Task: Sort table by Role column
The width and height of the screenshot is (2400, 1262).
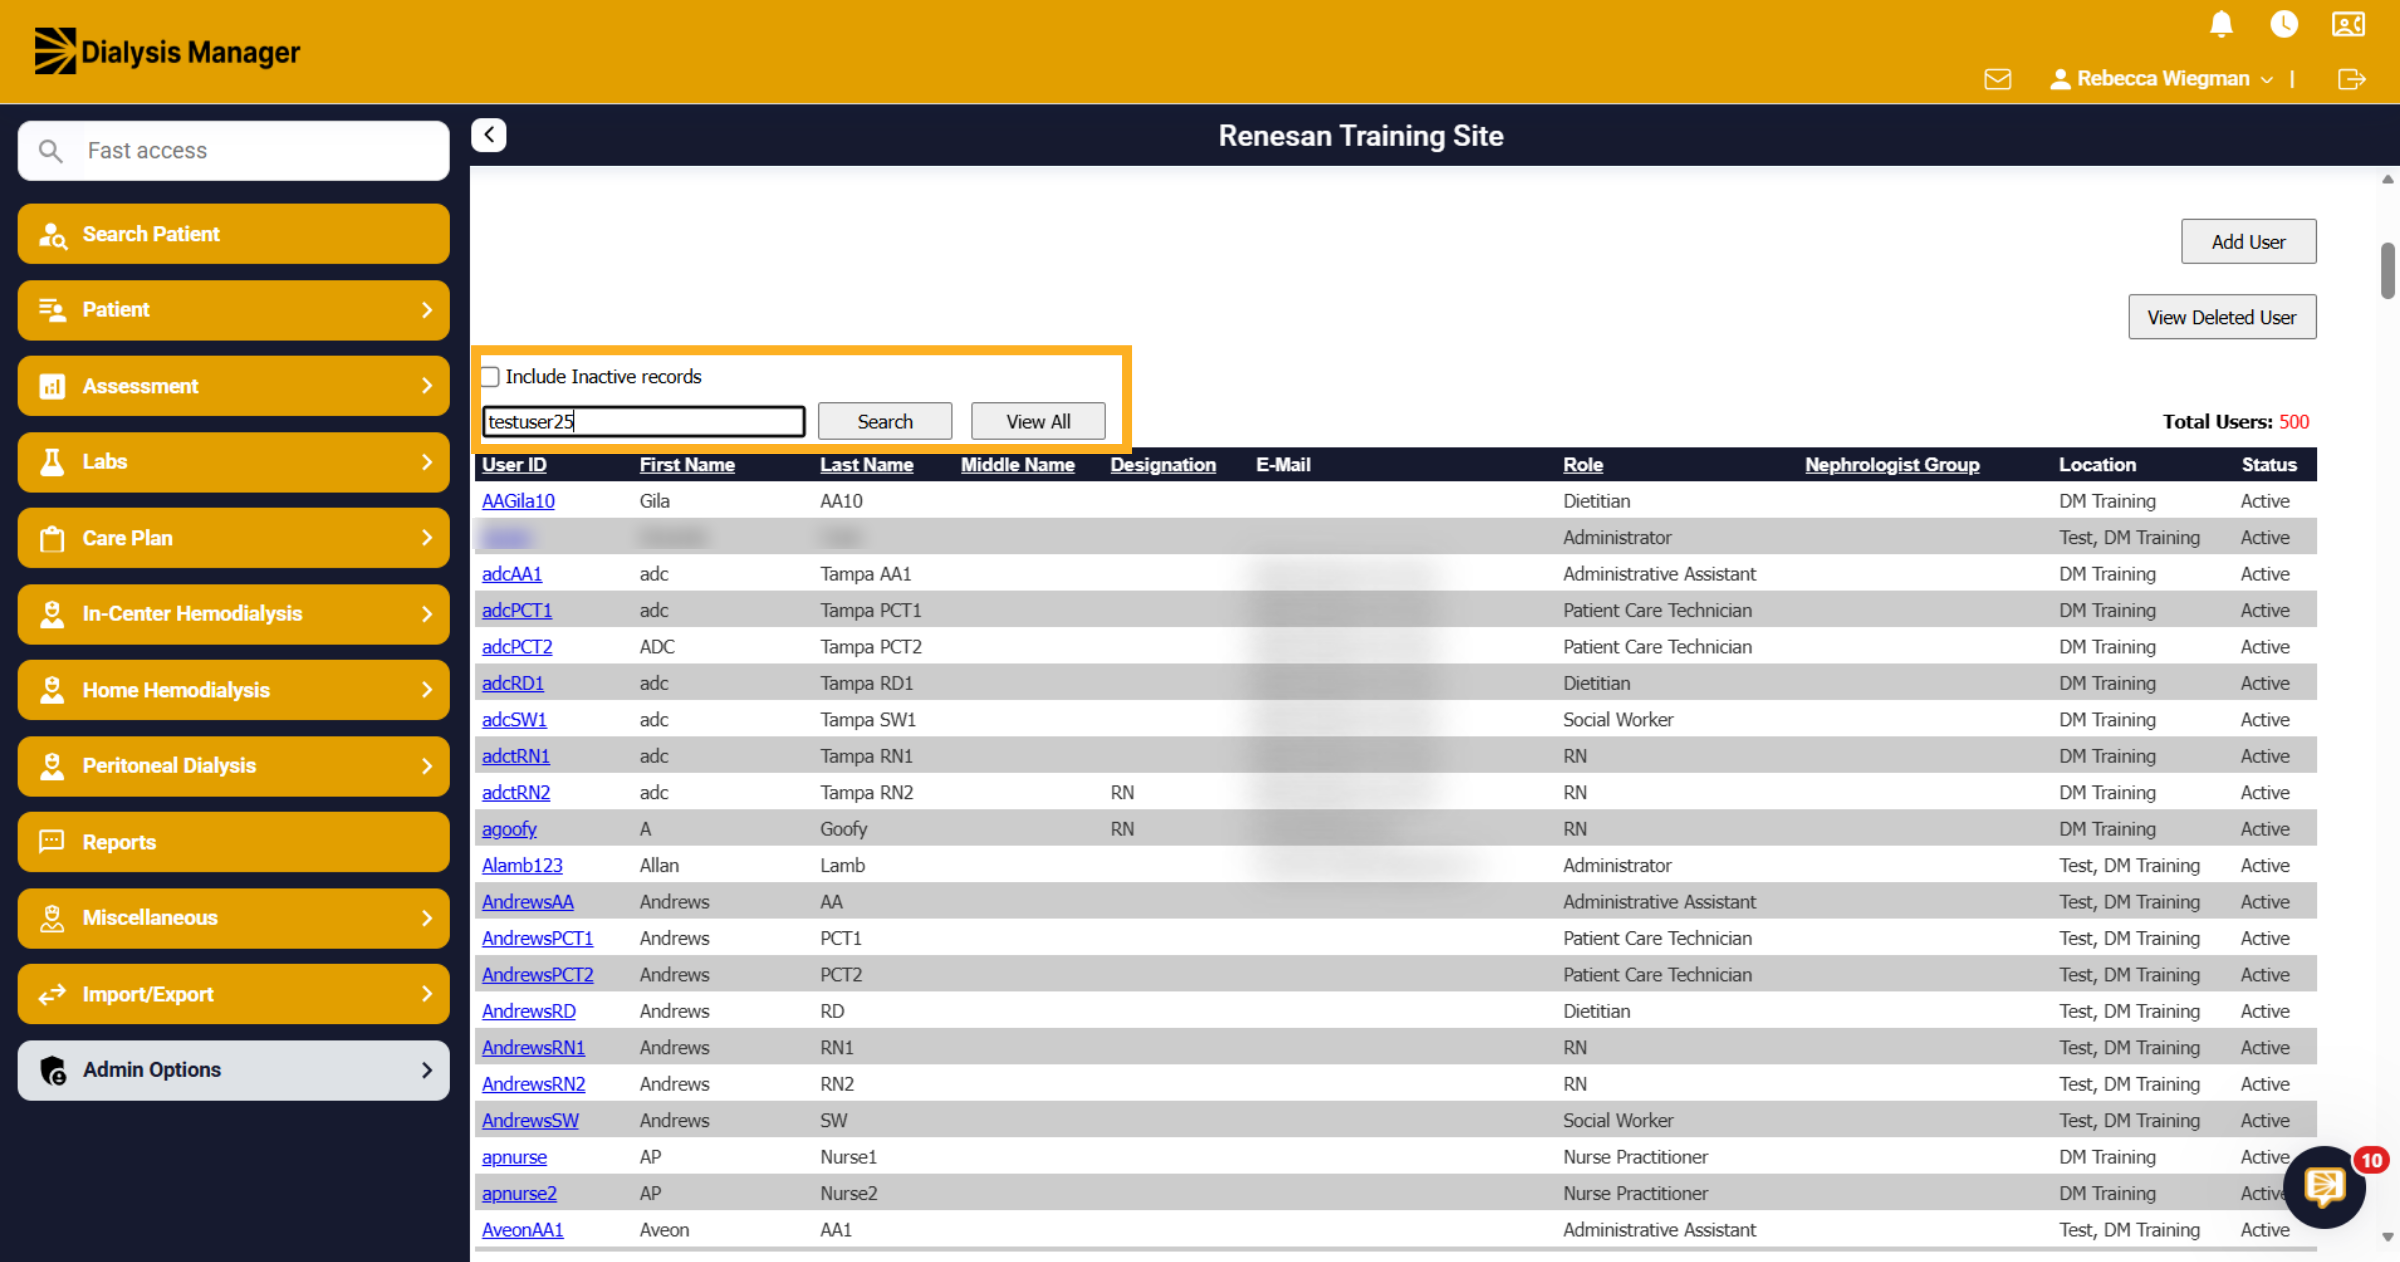Action: pos(1582,465)
